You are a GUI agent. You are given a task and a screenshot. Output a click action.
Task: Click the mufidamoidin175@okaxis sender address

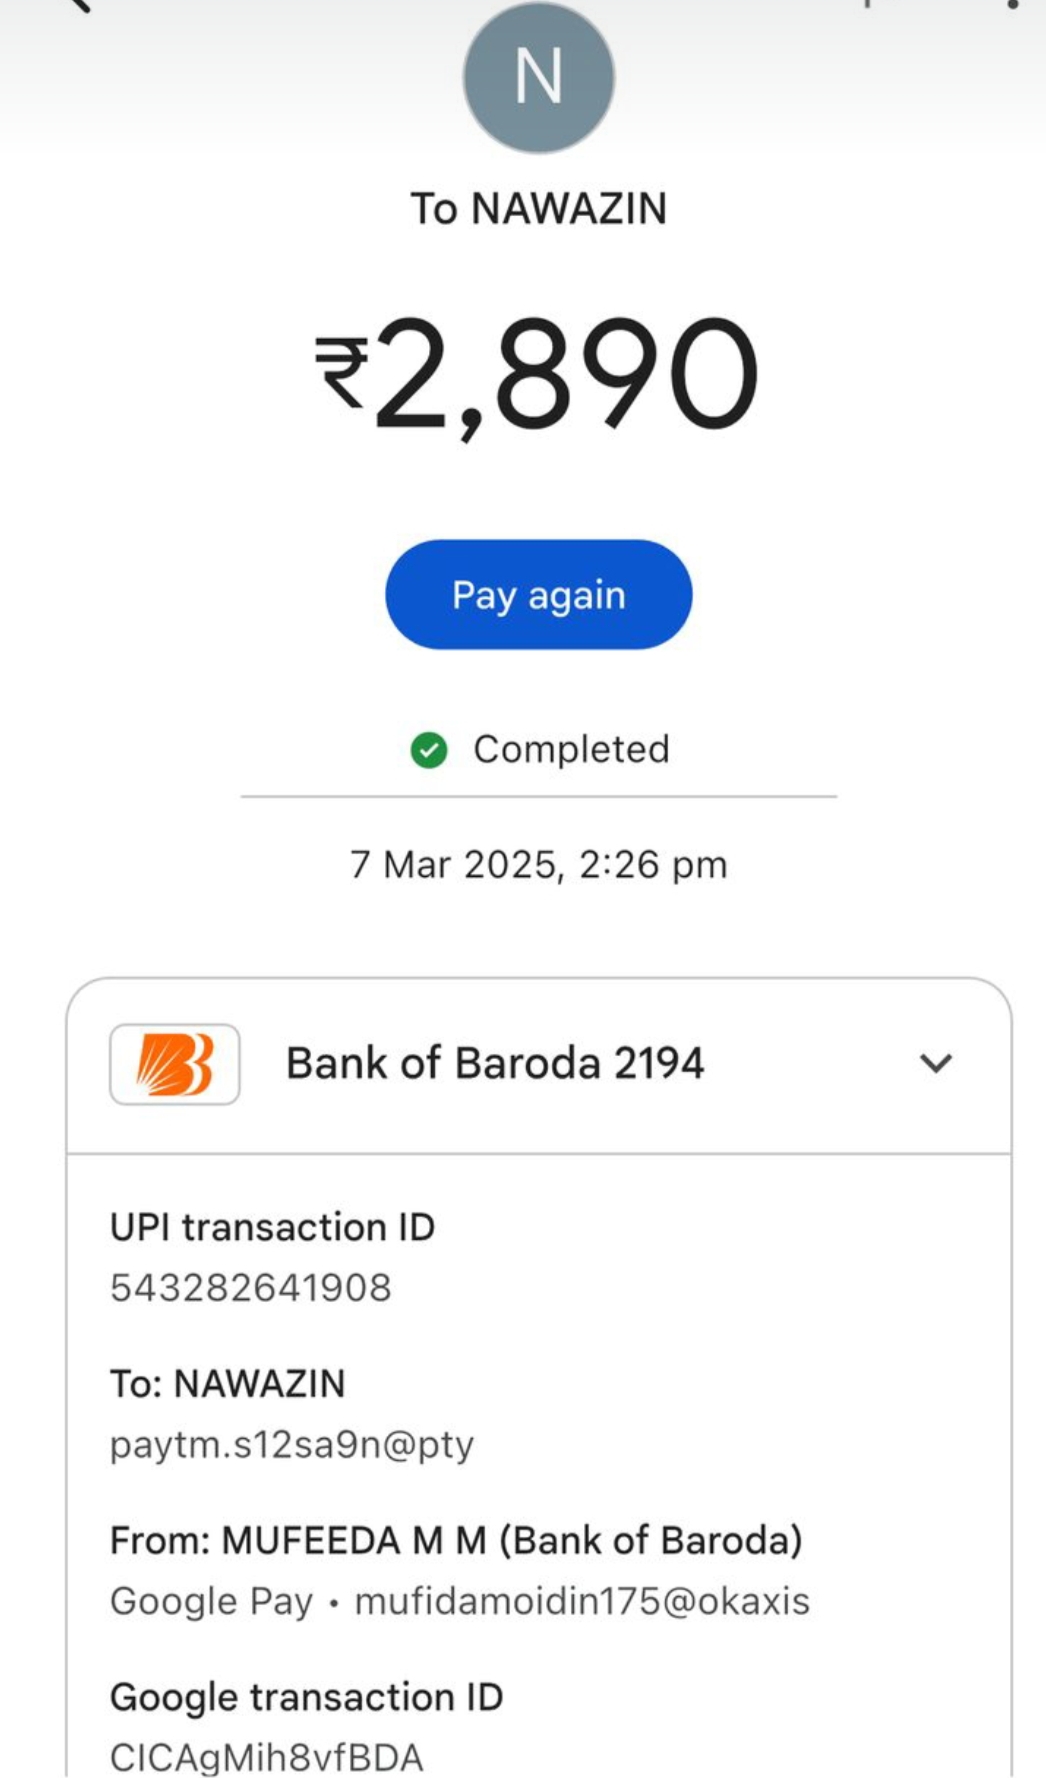582,1602
